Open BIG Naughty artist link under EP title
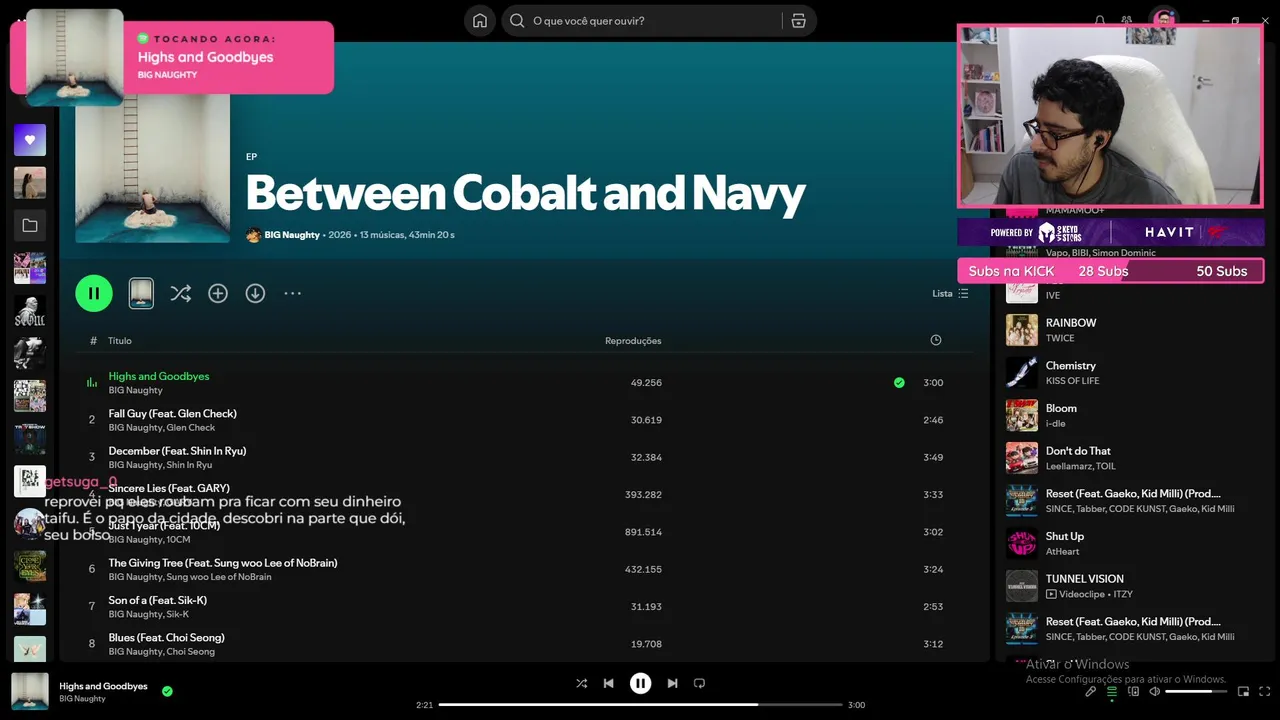Image resolution: width=1280 pixels, height=720 pixels. coord(292,235)
